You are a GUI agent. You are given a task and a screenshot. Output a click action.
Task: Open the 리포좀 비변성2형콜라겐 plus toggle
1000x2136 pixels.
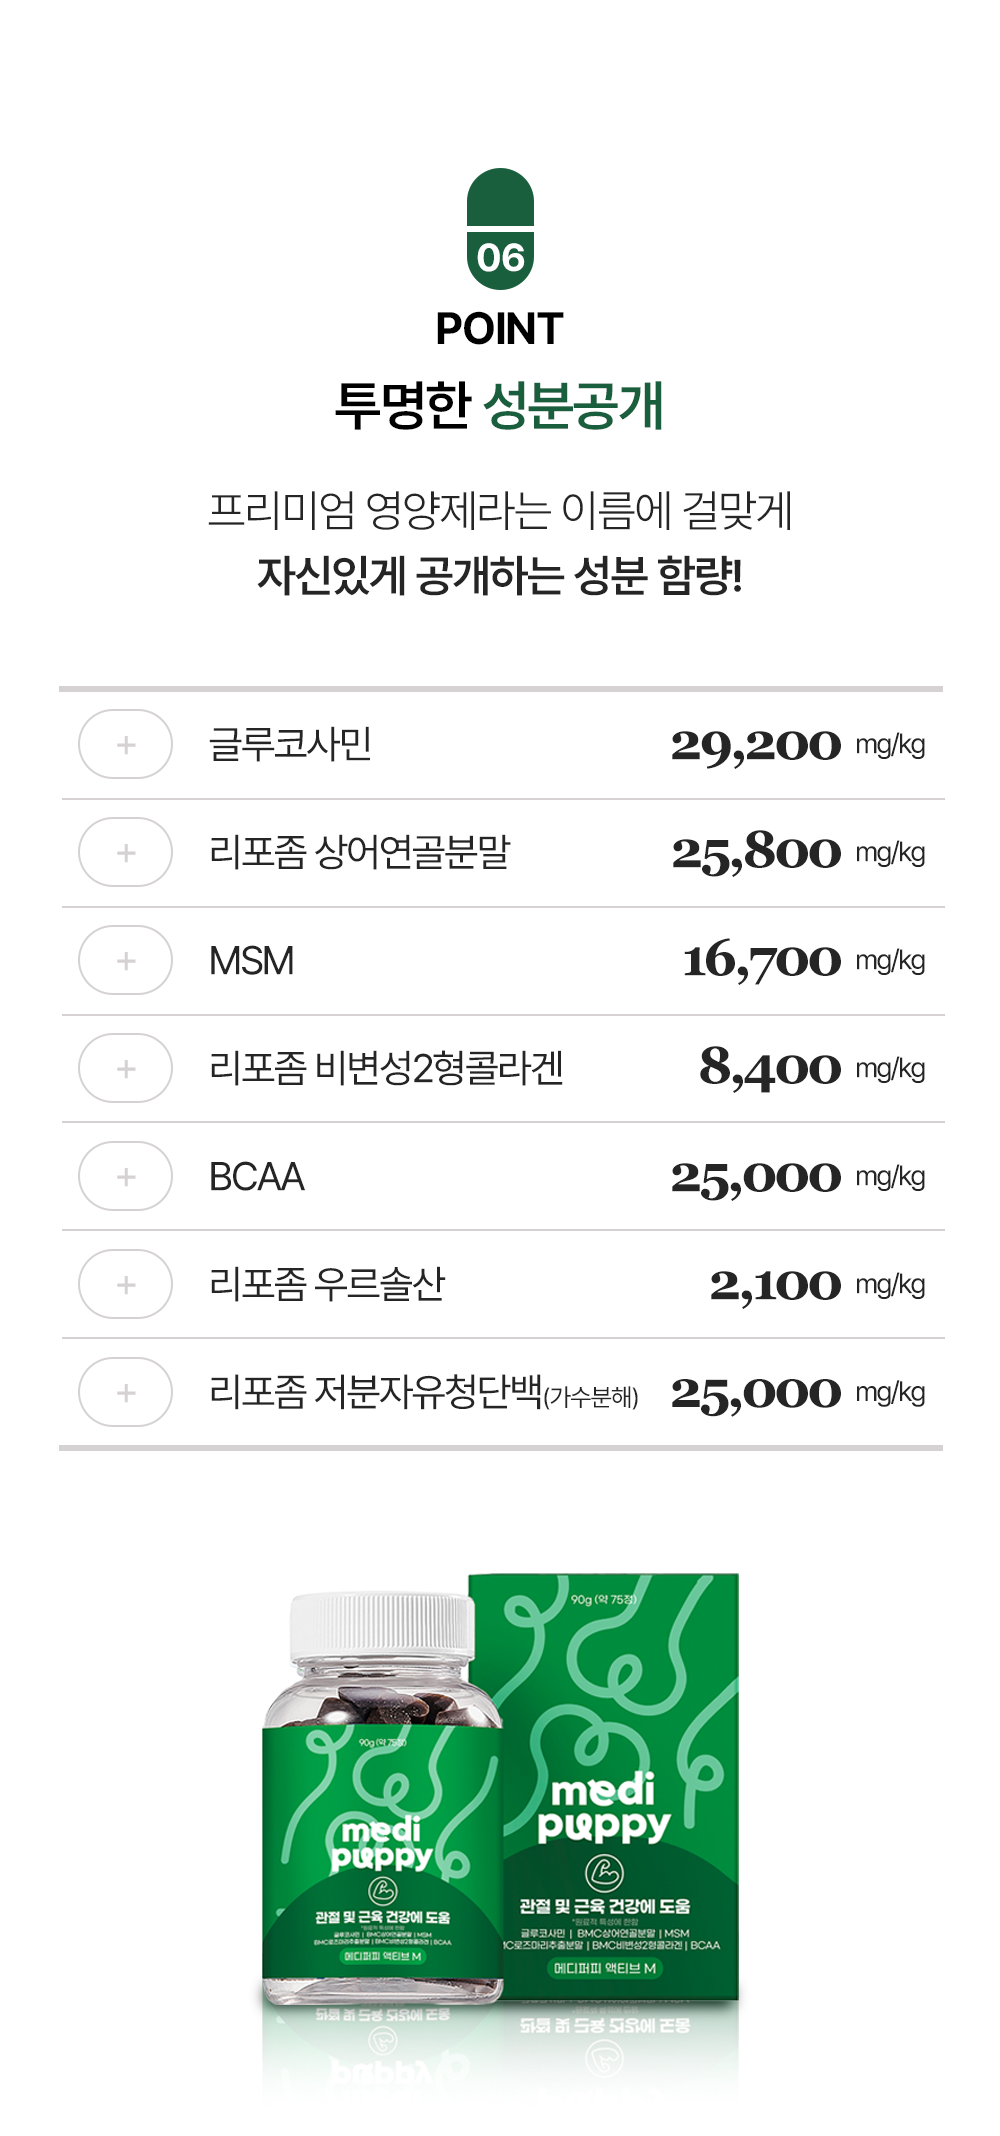coord(126,1068)
